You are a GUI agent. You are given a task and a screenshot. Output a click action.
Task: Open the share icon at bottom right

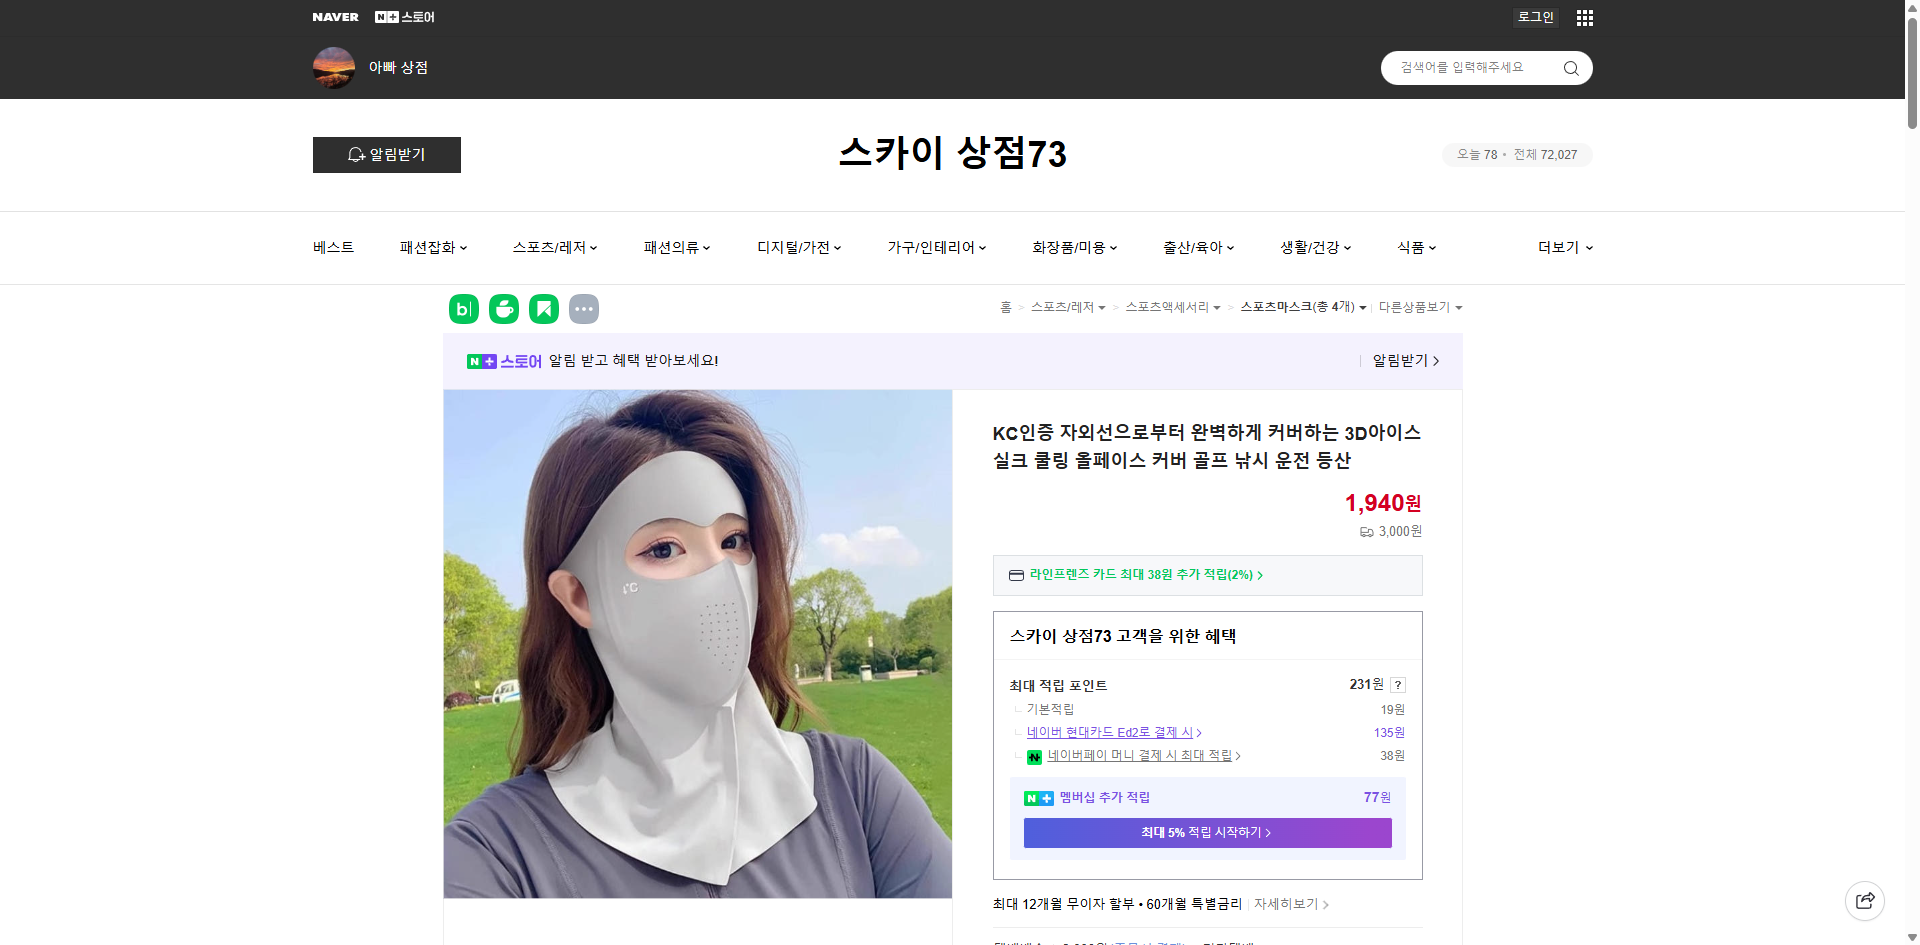pos(1865,900)
